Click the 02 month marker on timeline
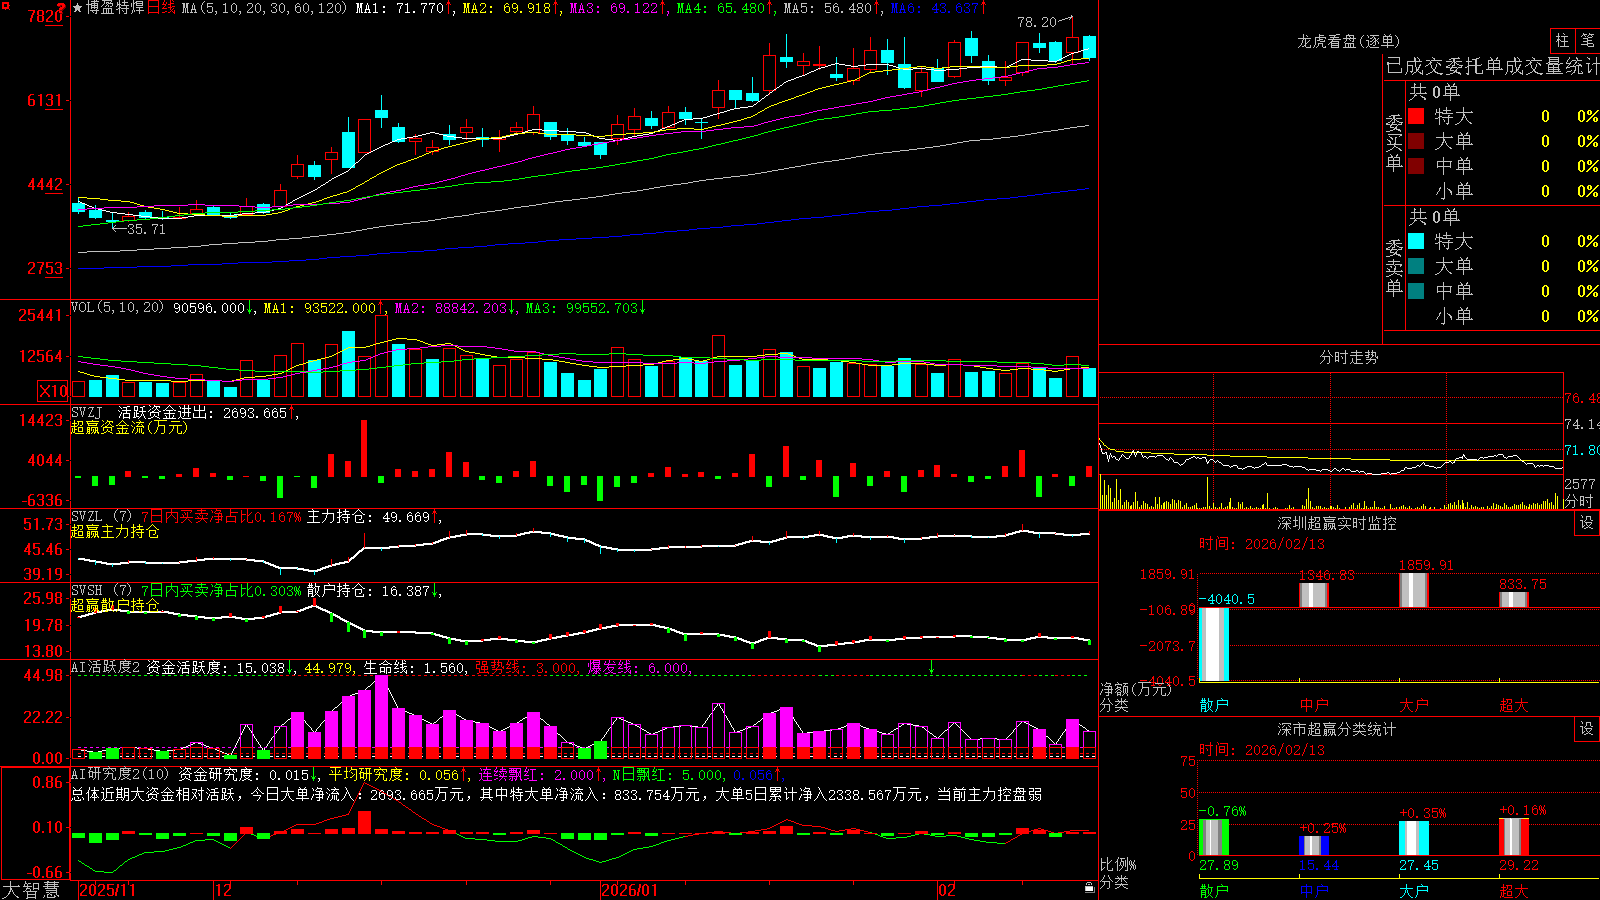This screenshot has width=1600, height=900. pos(947,890)
